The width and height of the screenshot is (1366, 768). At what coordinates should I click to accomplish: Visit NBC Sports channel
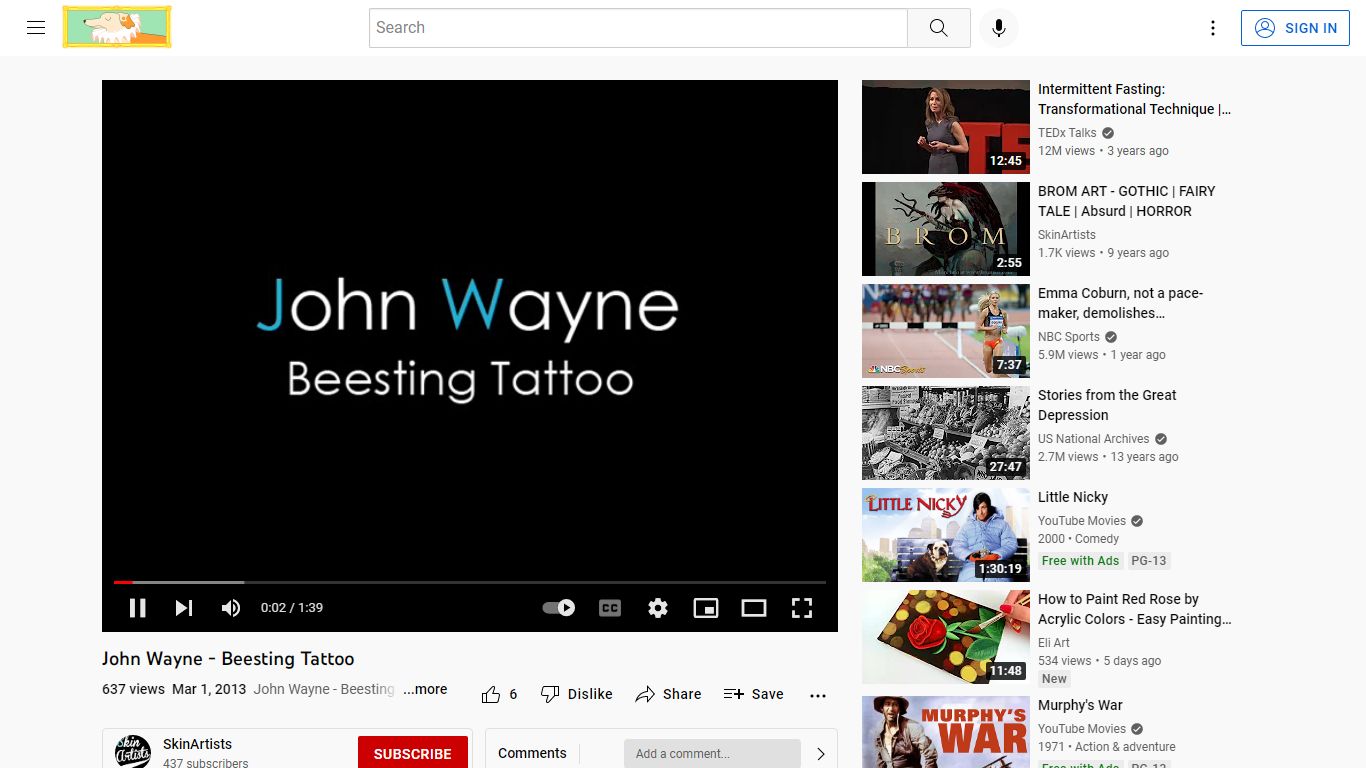[1069, 337]
